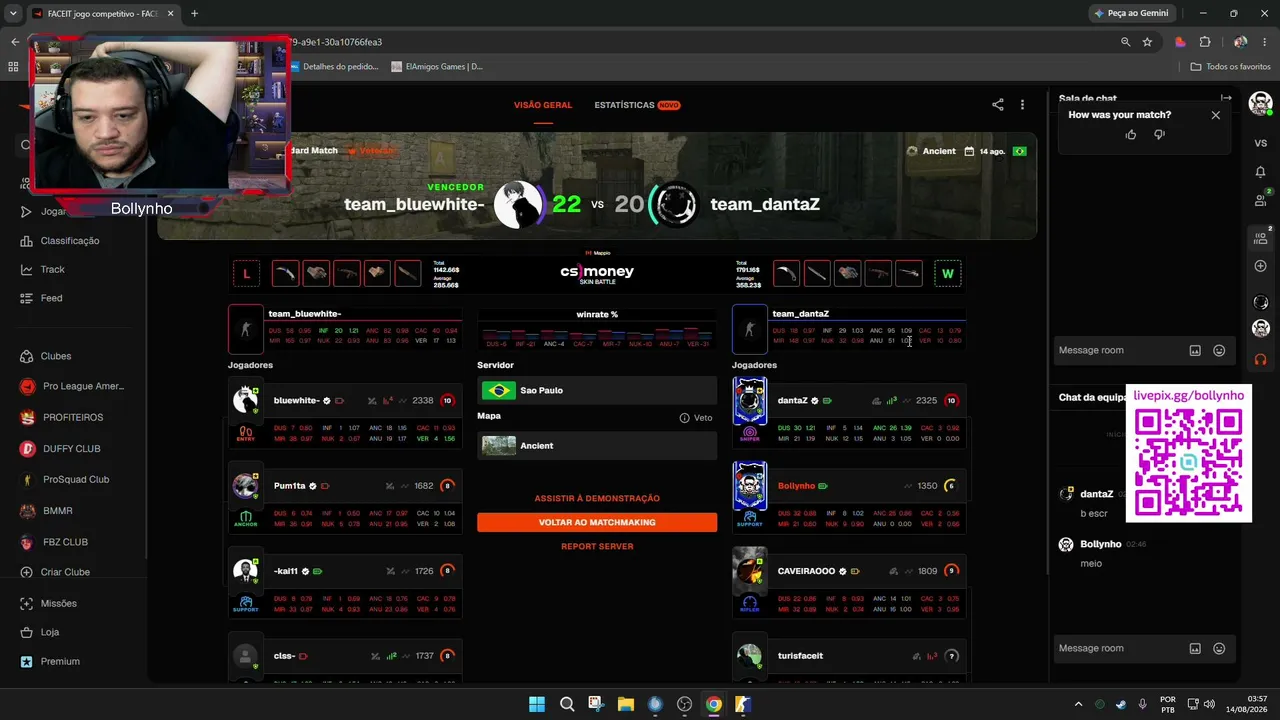Open the Pro League Amer... club

click(x=72, y=386)
